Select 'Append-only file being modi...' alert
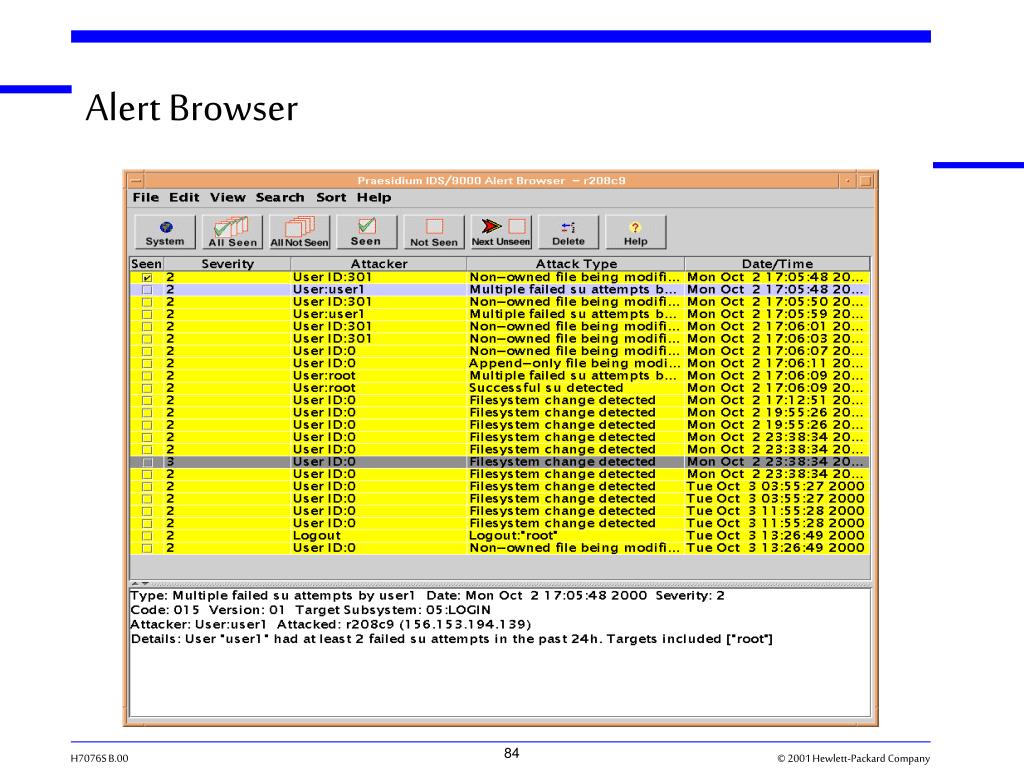This screenshot has height=768, width=1024. (x=573, y=363)
